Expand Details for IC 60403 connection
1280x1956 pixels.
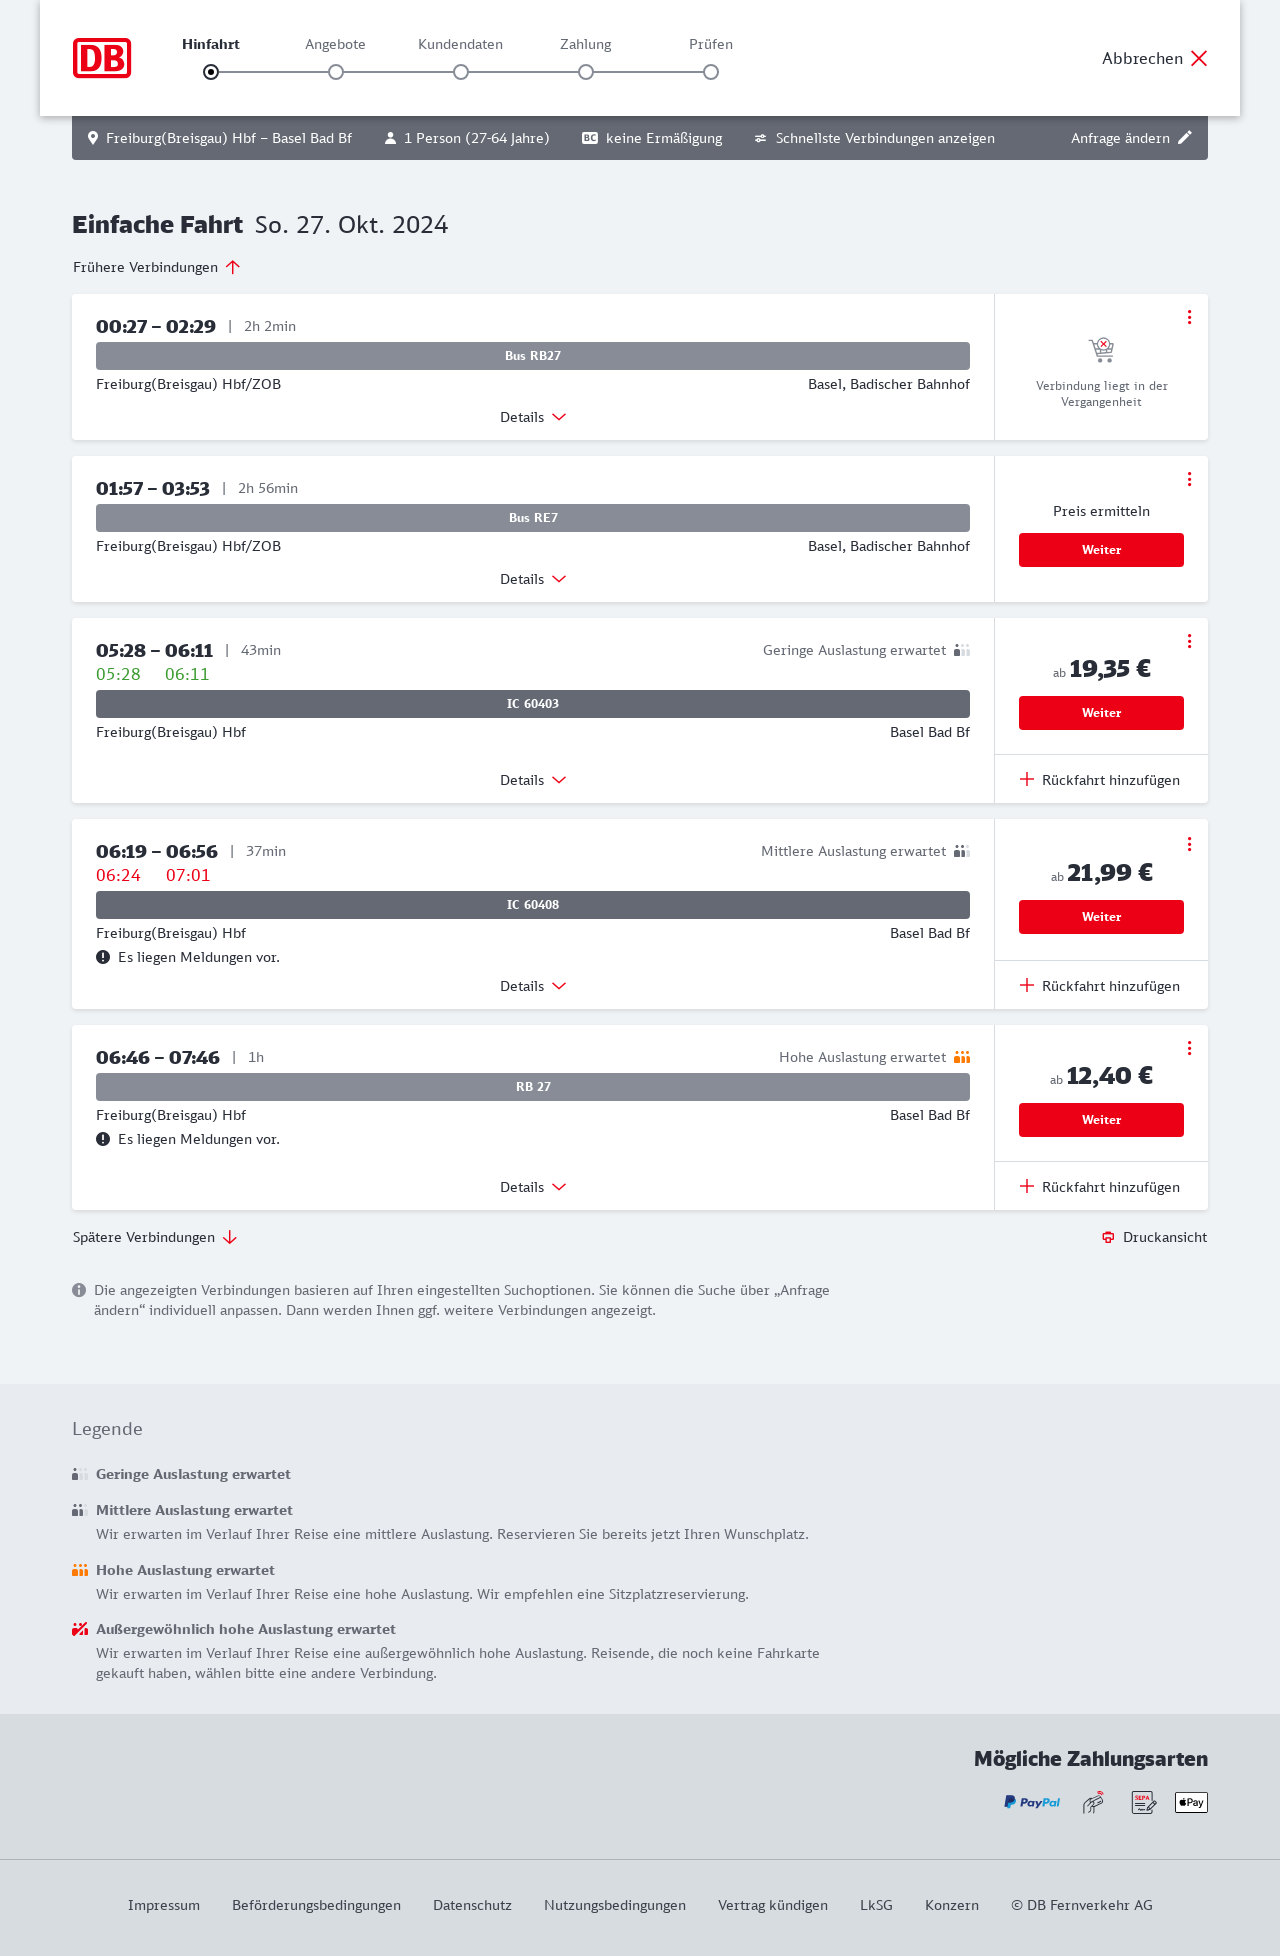(x=533, y=780)
